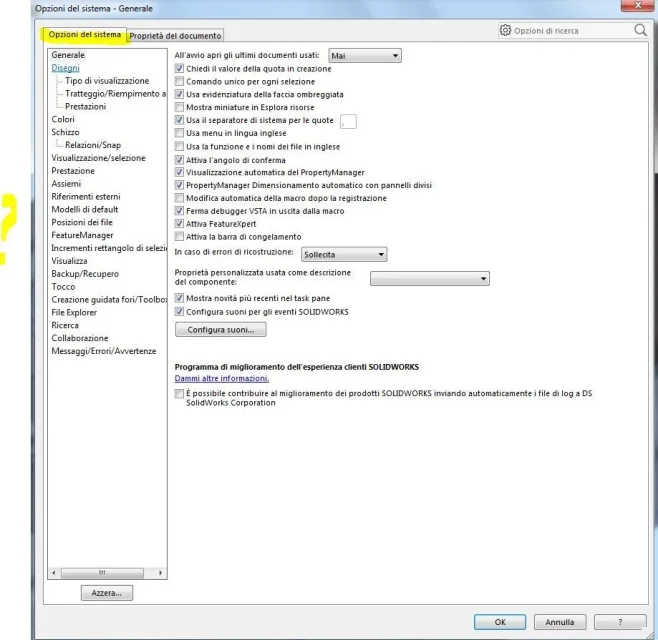Click the Azzera button
The height and width of the screenshot is (640, 658).
click(107, 593)
